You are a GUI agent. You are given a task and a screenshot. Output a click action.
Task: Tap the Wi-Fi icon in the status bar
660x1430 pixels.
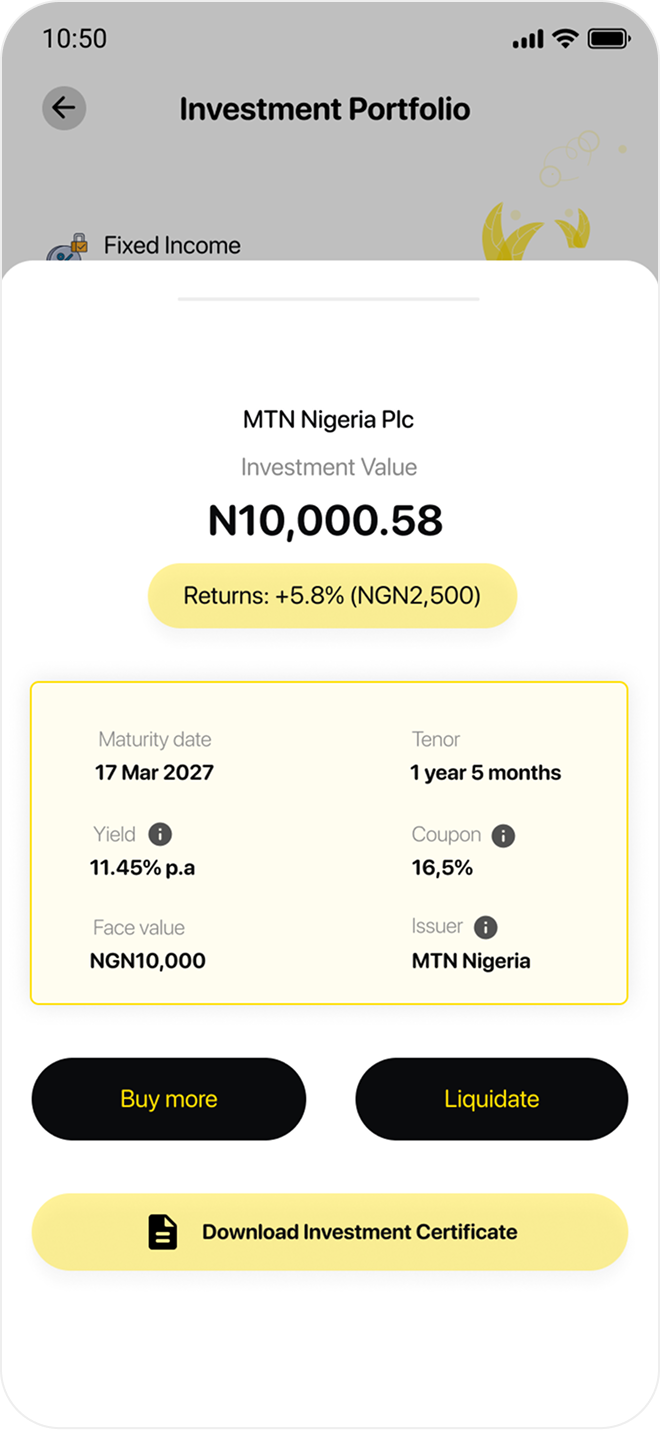click(x=565, y=38)
